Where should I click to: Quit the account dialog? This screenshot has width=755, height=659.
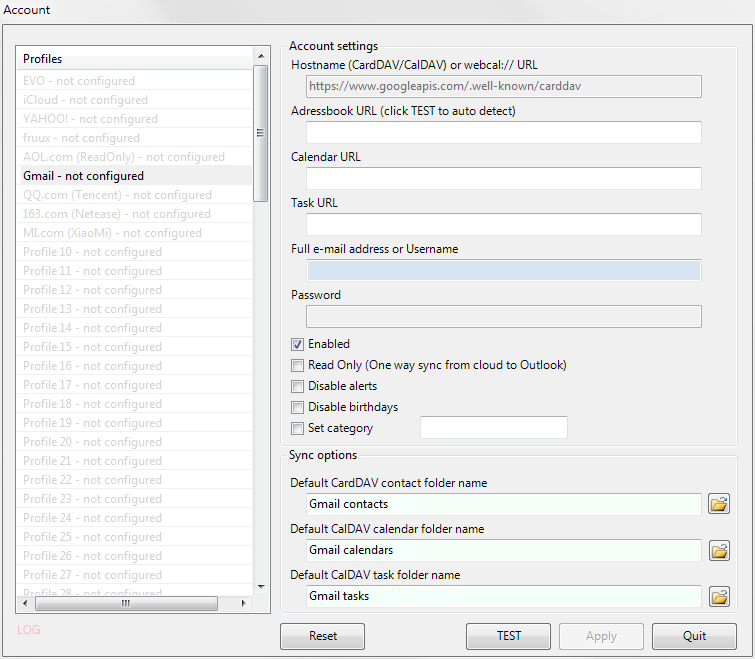(694, 636)
